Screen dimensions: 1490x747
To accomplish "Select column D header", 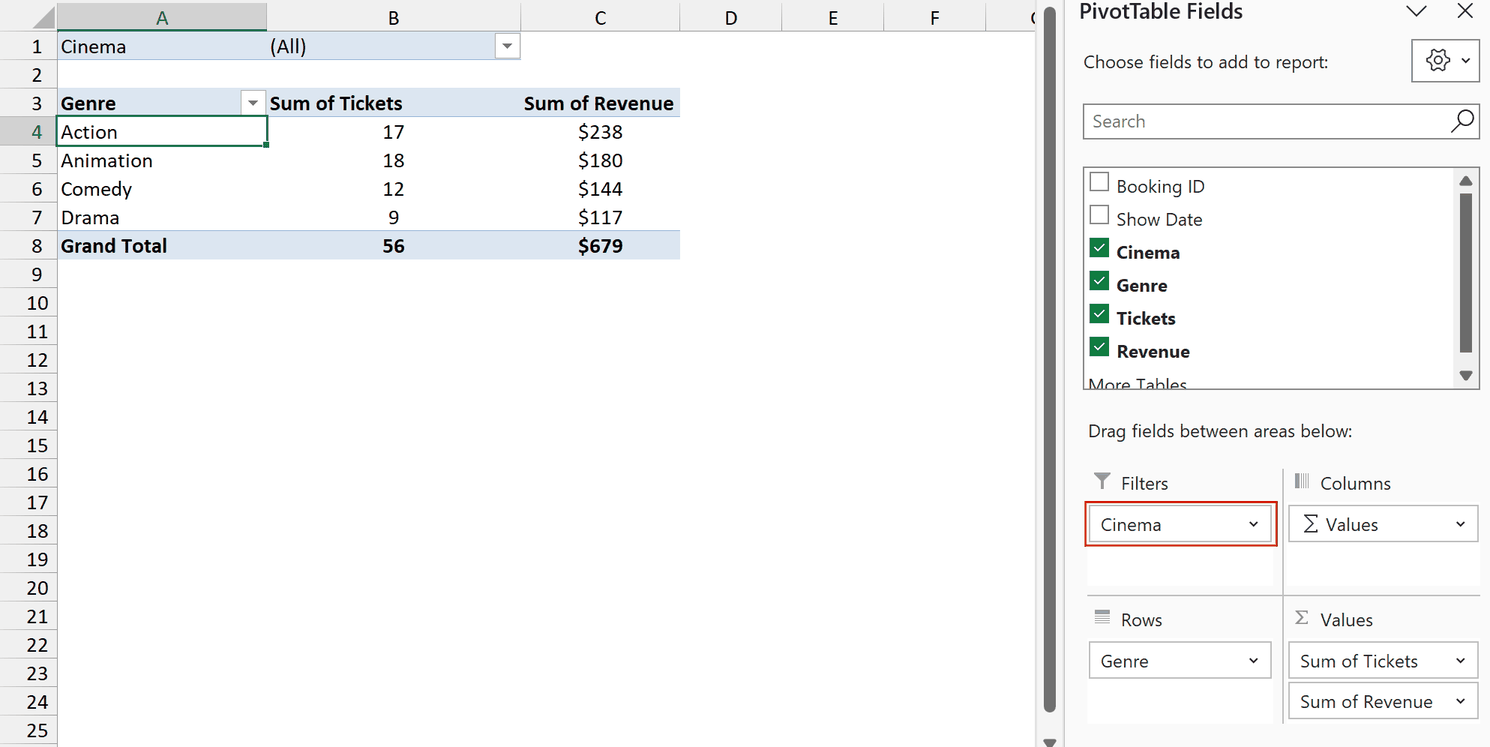I will coord(730,18).
